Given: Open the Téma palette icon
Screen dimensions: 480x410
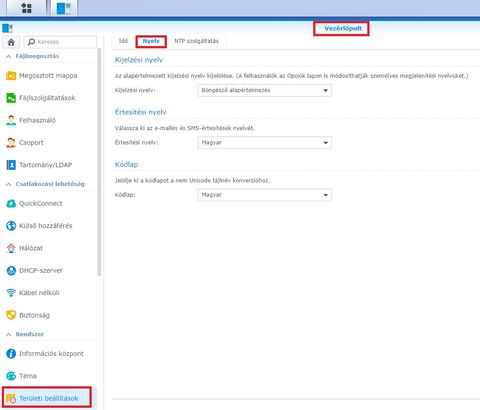Looking at the screenshot, I should pos(11,376).
